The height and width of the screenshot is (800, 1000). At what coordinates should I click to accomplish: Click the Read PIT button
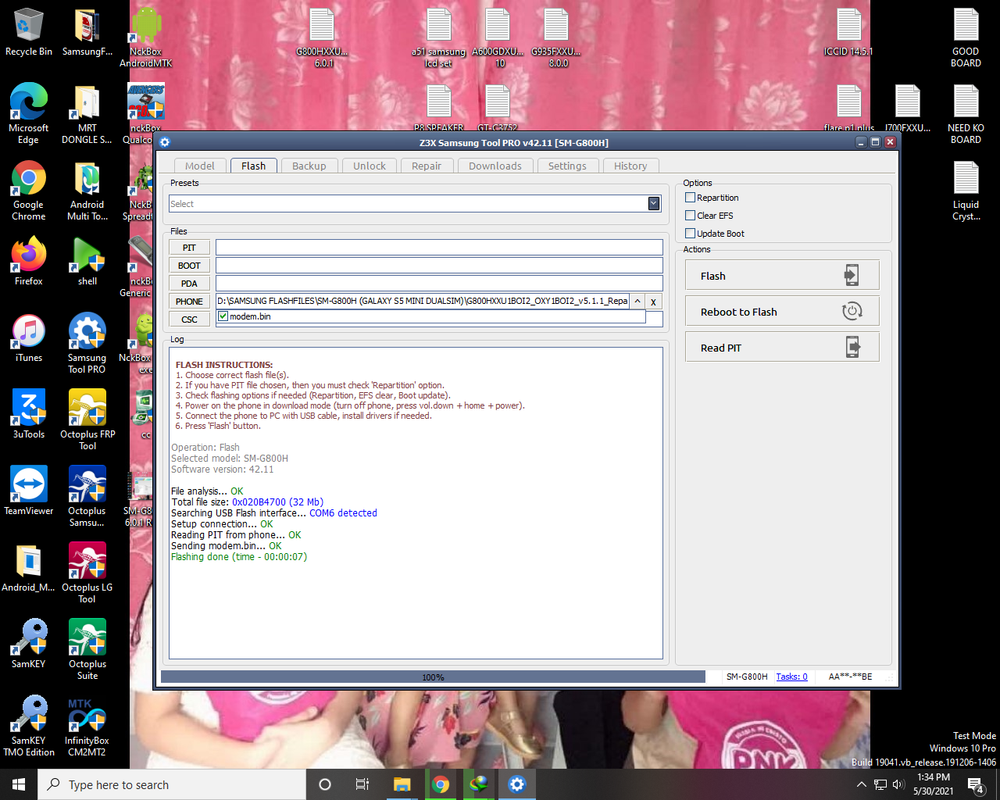pyautogui.click(x=782, y=347)
